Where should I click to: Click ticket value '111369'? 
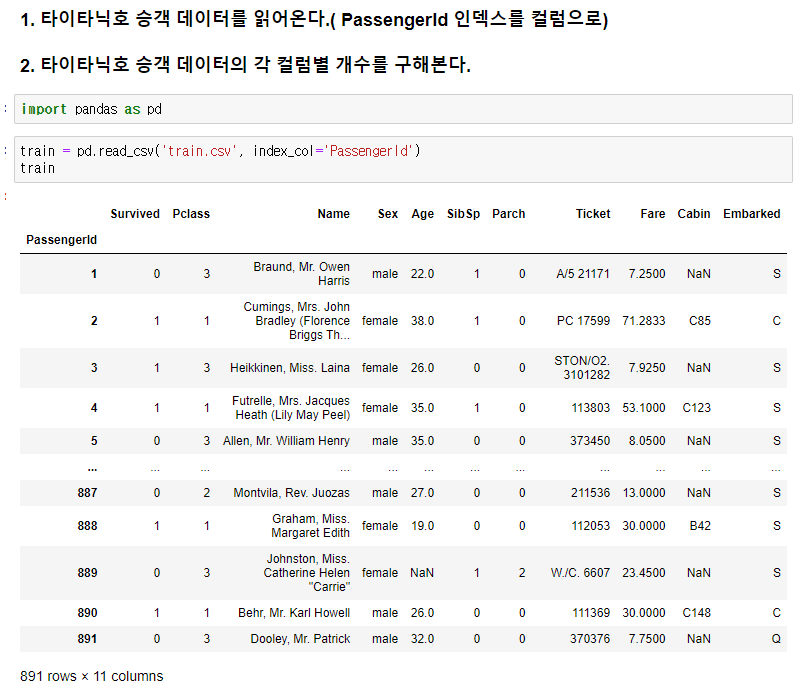tap(591, 613)
